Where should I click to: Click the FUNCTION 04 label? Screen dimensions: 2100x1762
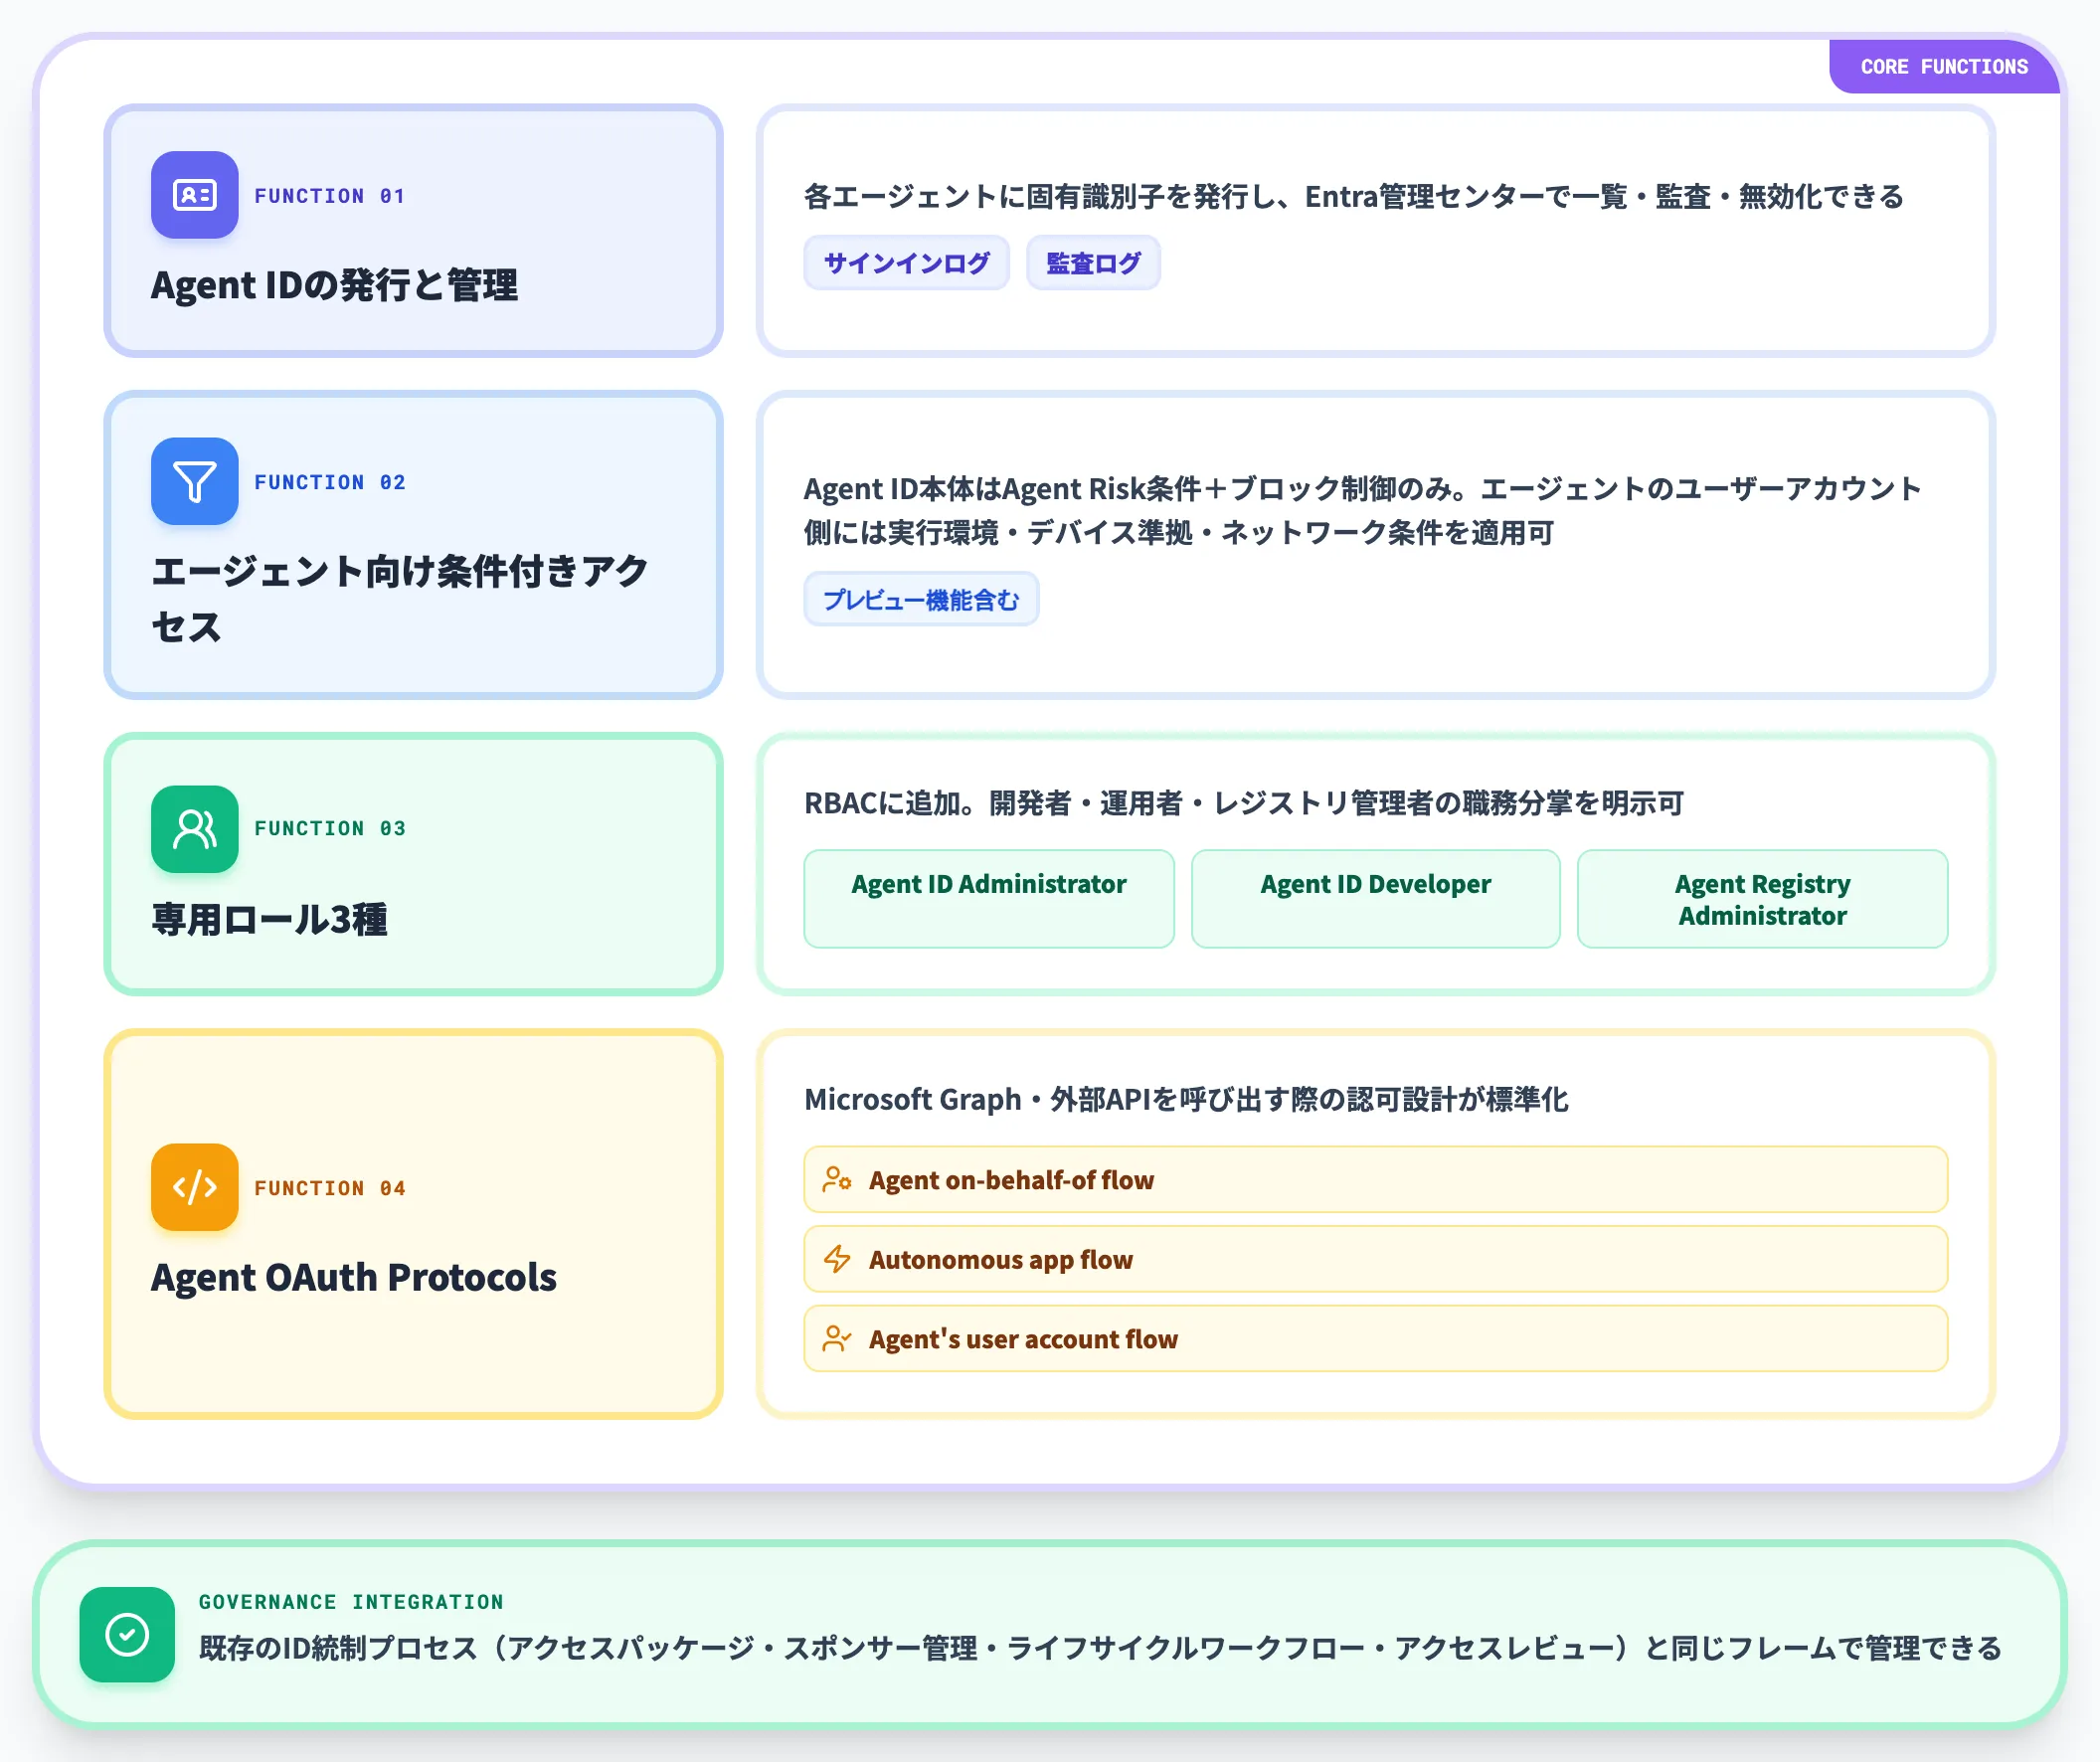330,1188
